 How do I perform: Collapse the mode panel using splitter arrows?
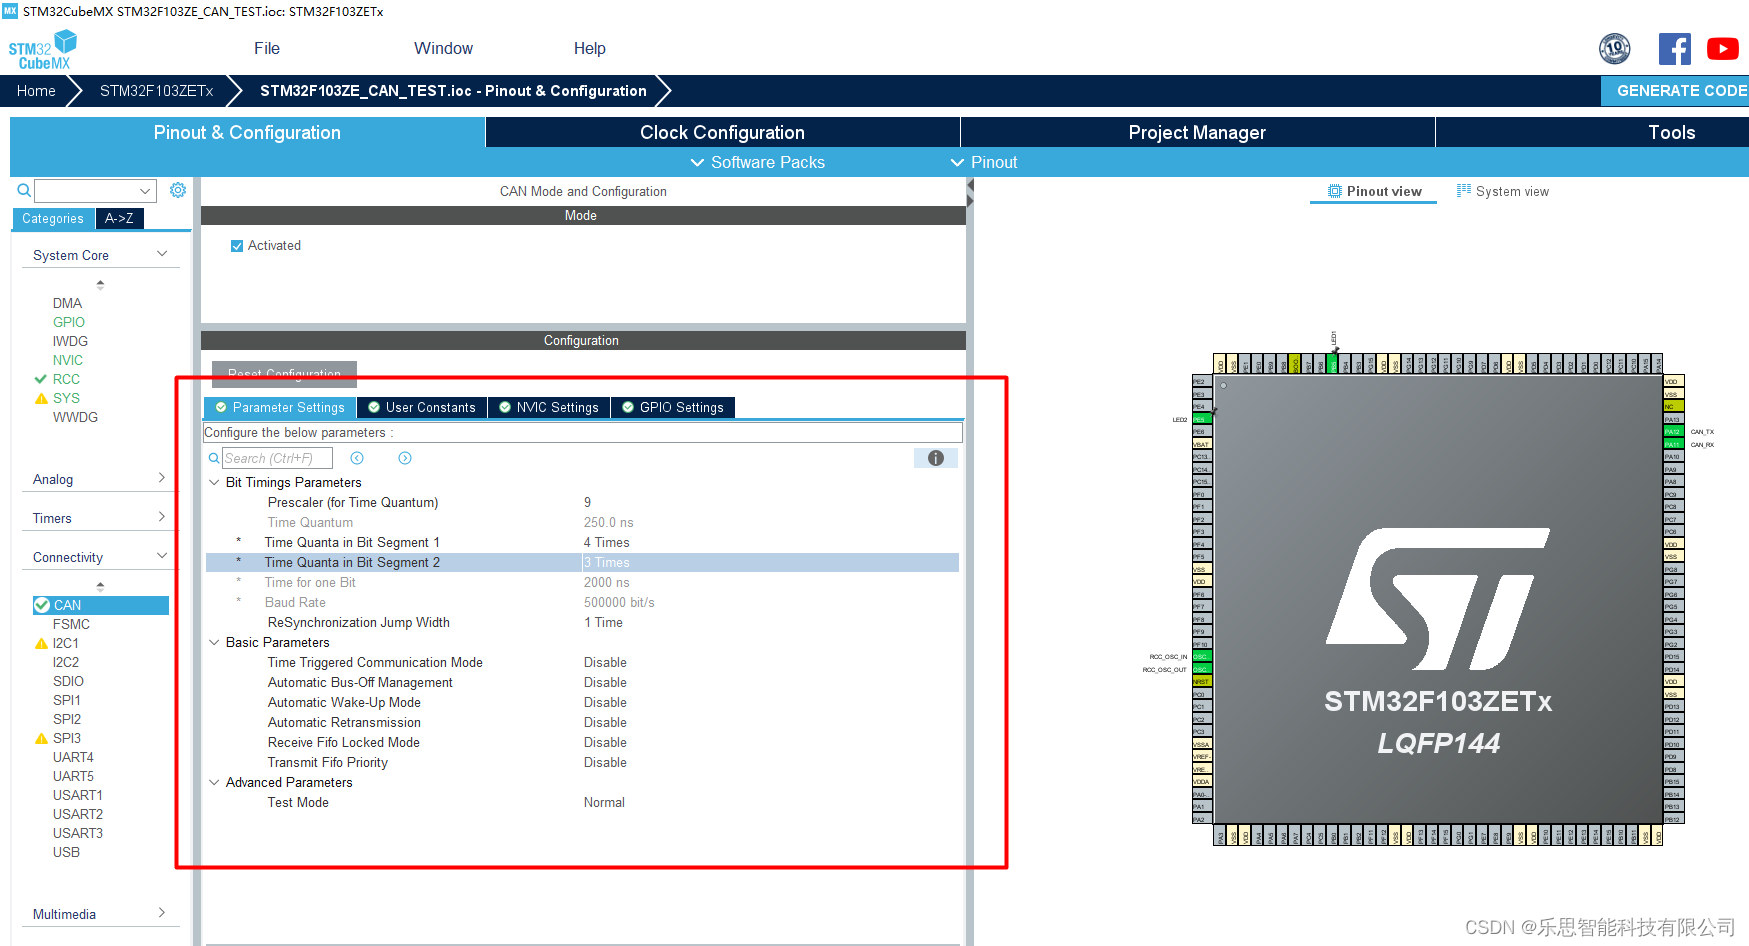tap(970, 194)
